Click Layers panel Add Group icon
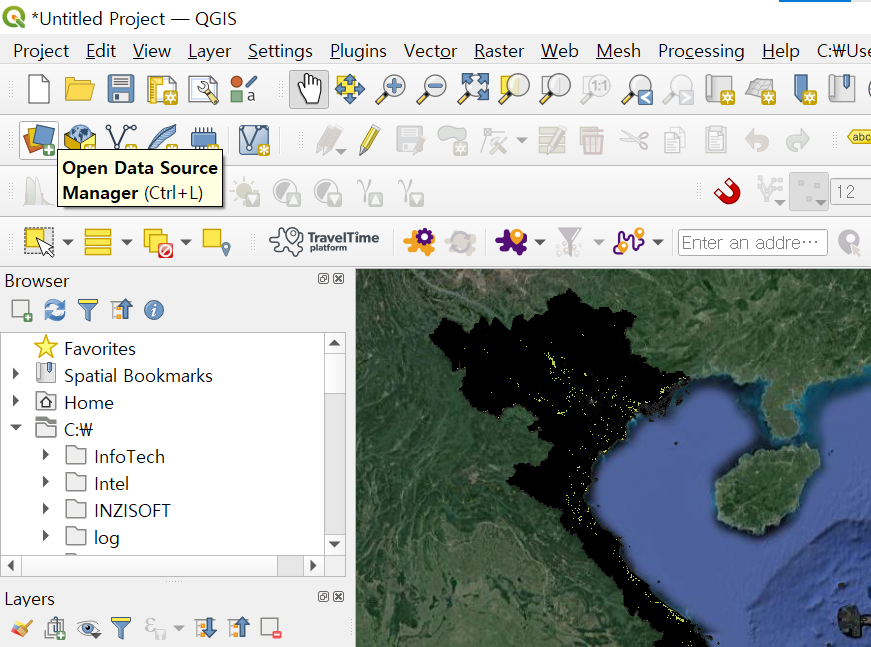The width and height of the screenshot is (871, 647). pyautogui.click(x=55, y=628)
